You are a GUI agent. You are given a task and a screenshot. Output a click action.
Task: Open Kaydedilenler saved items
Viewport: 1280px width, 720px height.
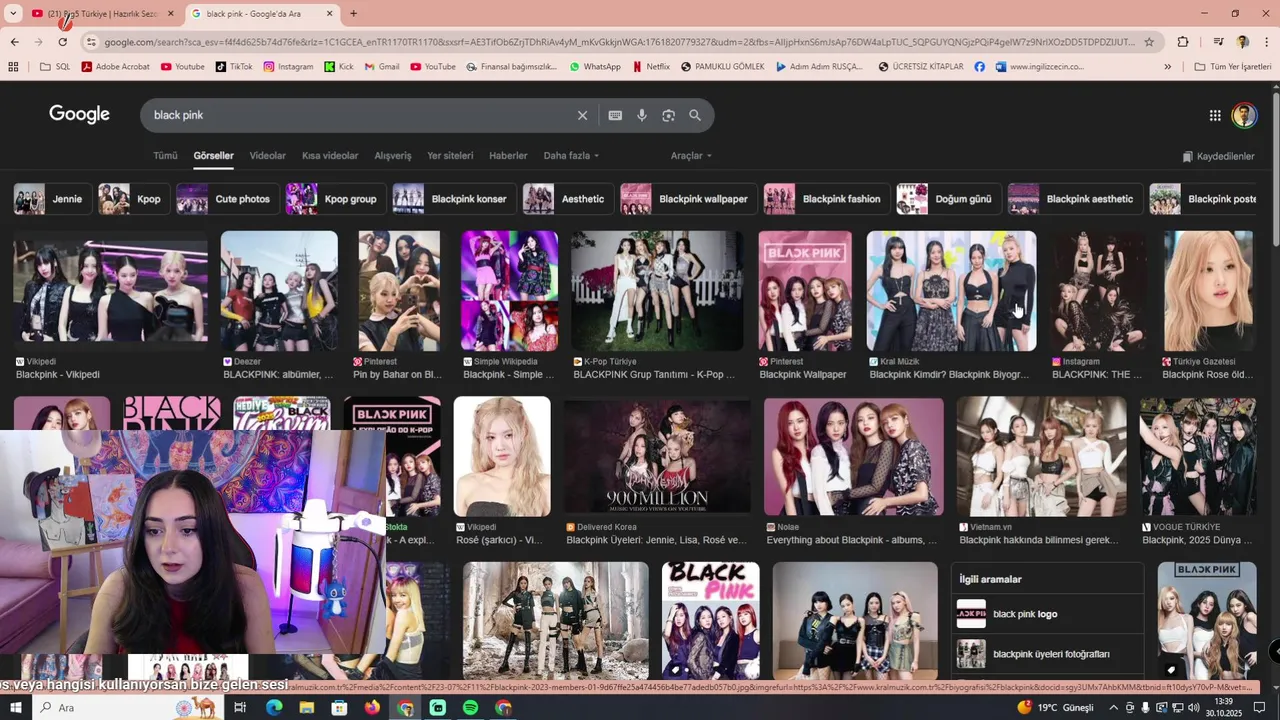click(x=1218, y=156)
